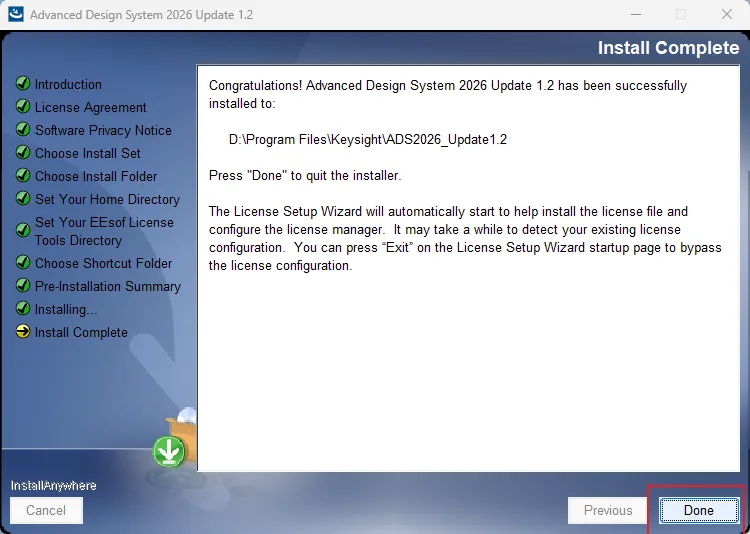Click the checkmark by EEsof License Tools Directory
750x534 pixels.
tap(22, 230)
